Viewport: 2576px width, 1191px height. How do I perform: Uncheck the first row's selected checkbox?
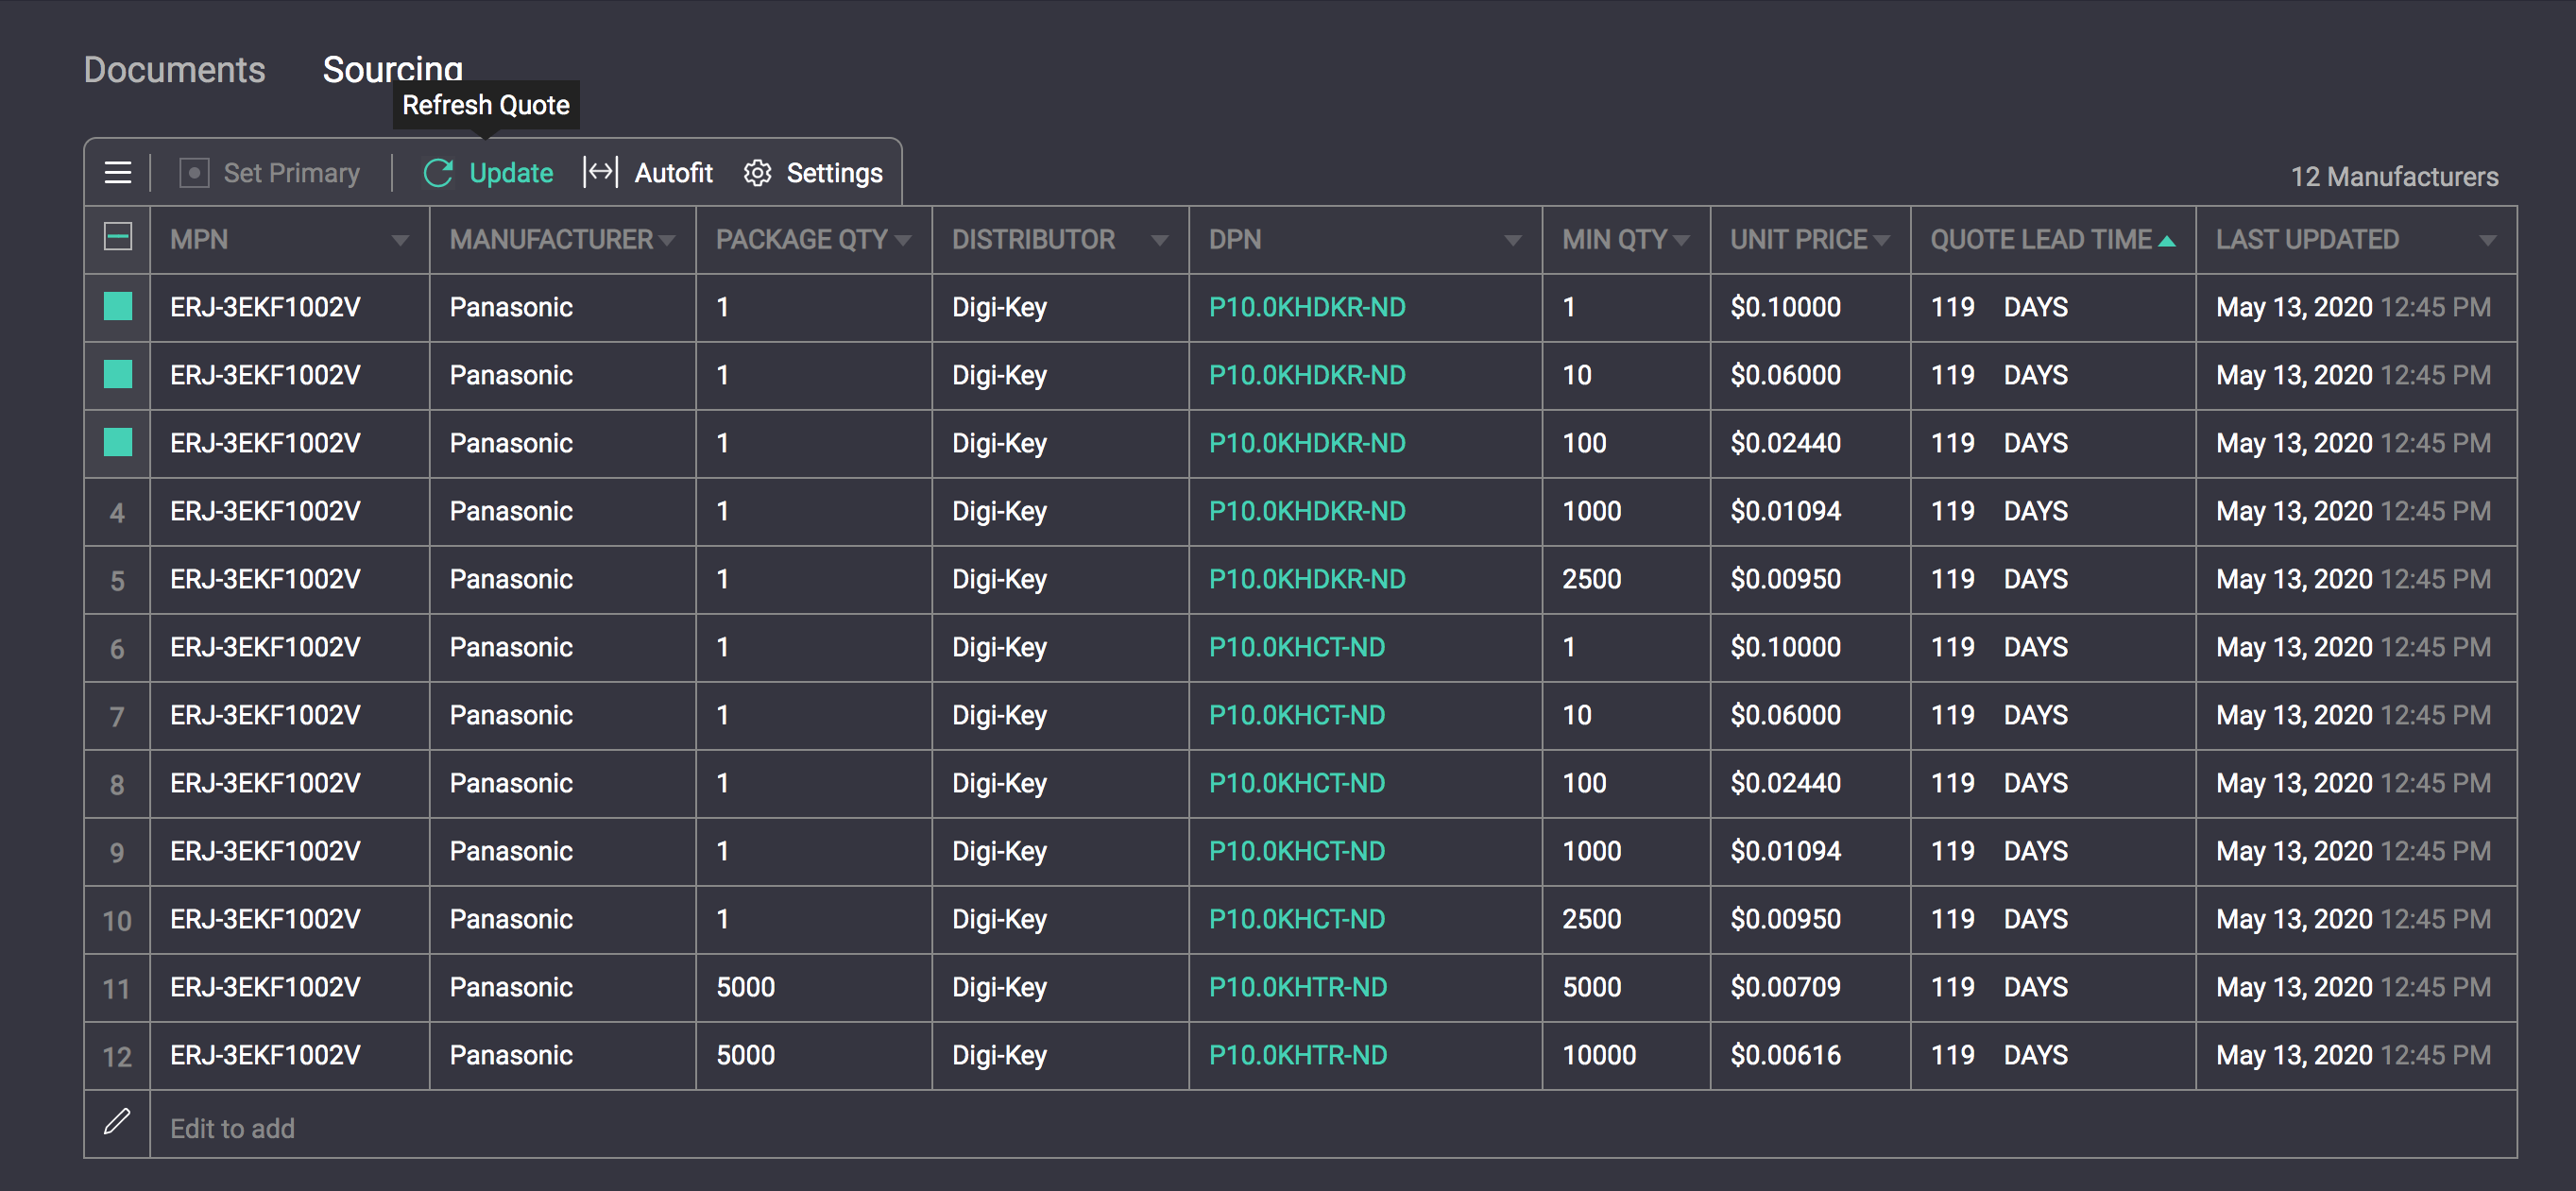click(118, 306)
